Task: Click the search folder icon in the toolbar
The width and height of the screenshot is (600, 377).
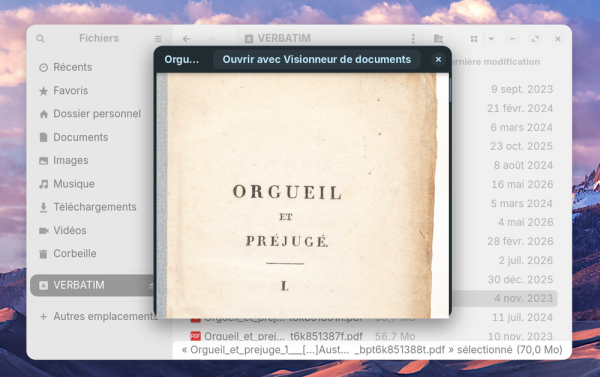Action: click(439, 39)
